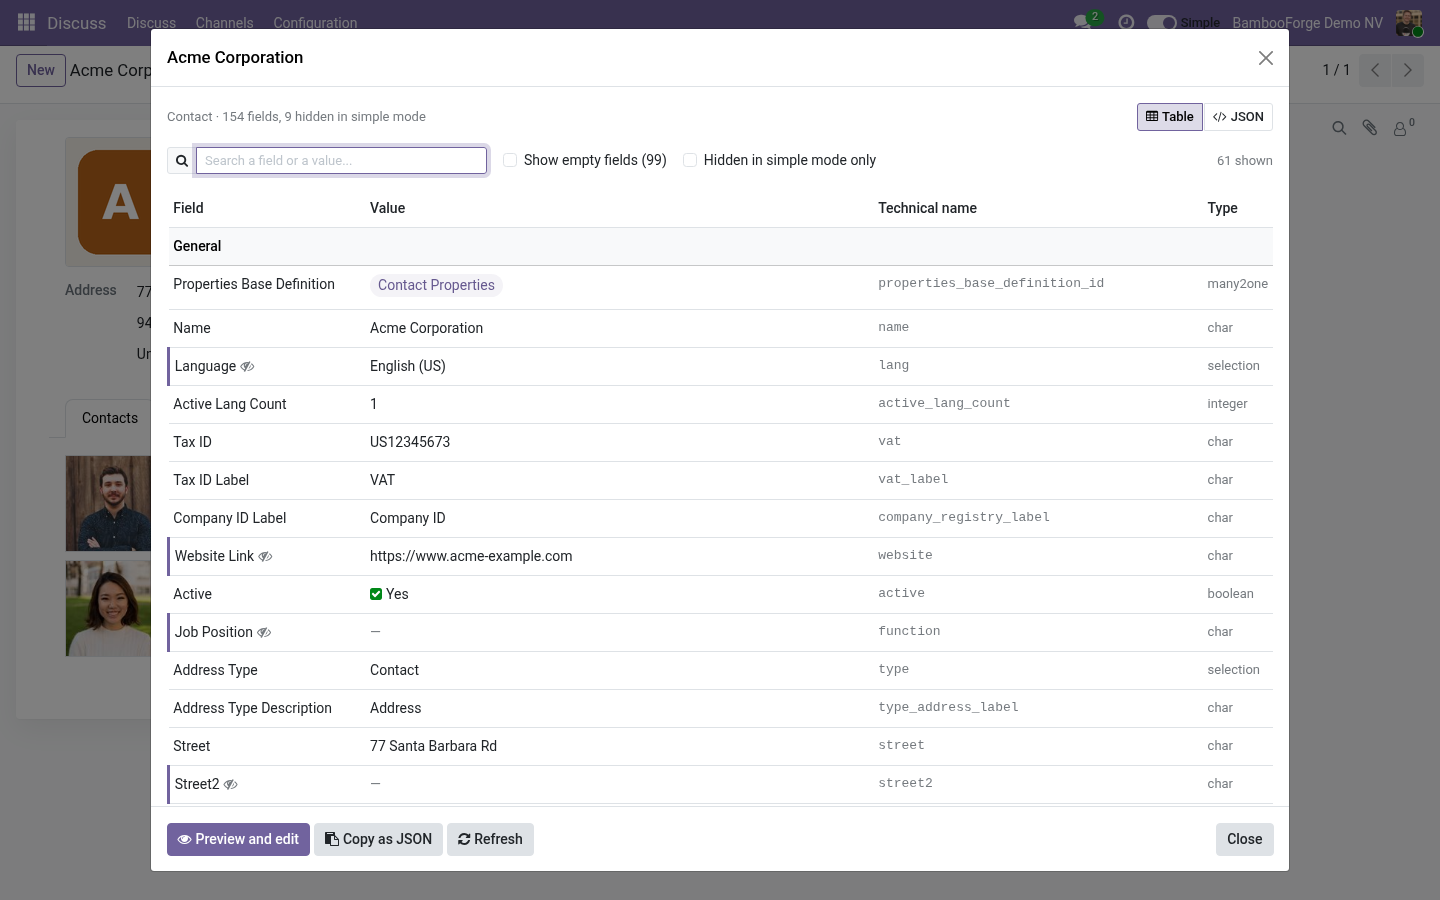The width and height of the screenshot is (1440, 900).
Task: Toggle the Active 'Yes' green checkbox
Action: pos(376,594)
